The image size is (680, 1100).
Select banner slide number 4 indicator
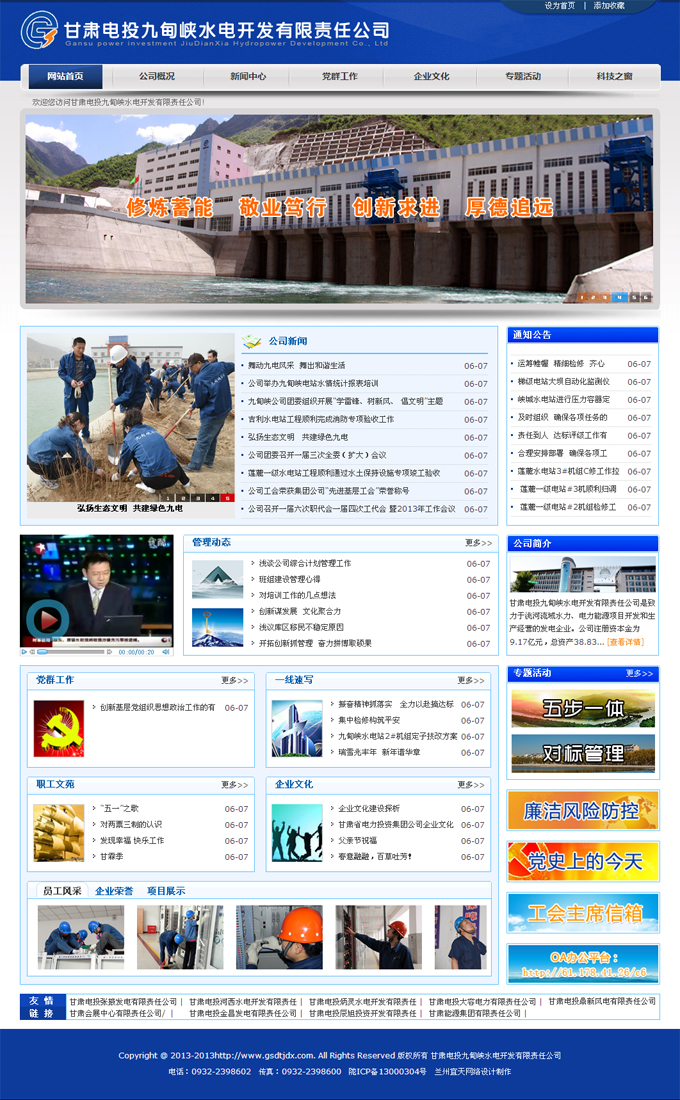[620, 297]
